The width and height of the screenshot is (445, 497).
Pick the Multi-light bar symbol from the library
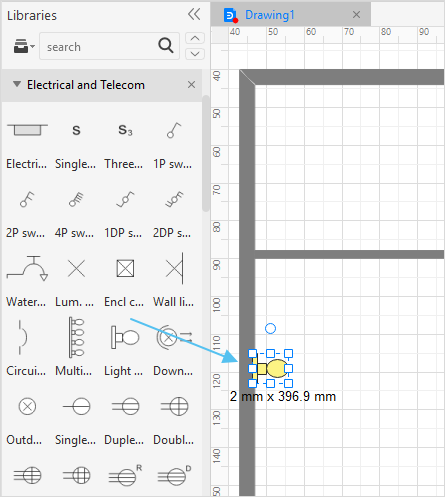[76, 337]
